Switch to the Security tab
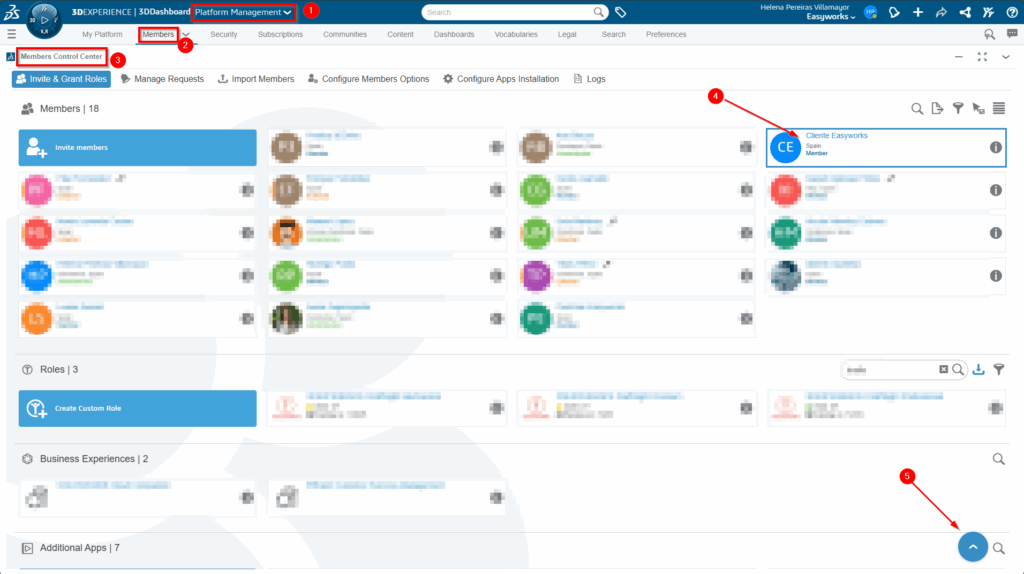 pos(223,34)
